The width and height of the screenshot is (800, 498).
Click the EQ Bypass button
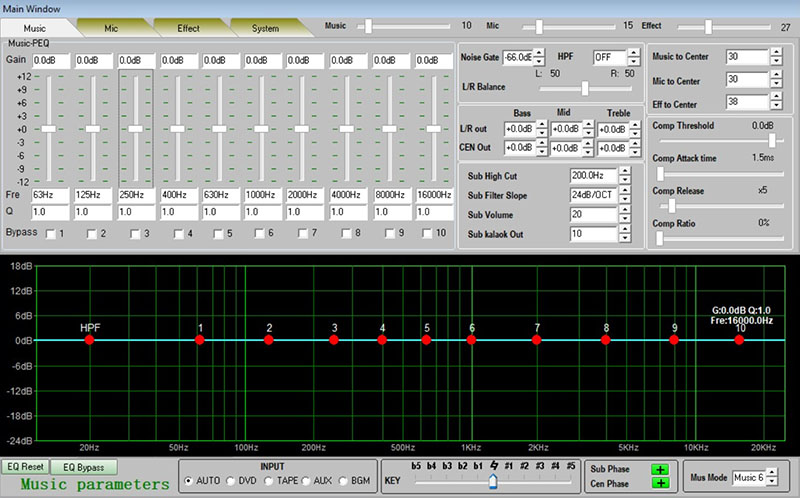click(x=84, y=467)
